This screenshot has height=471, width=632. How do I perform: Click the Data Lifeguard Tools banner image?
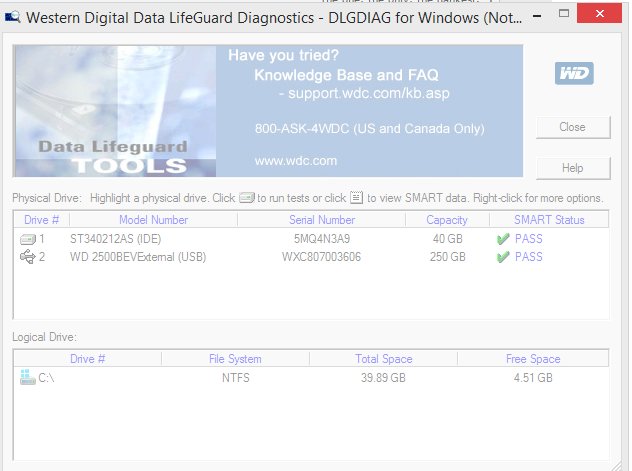point(115,111)
